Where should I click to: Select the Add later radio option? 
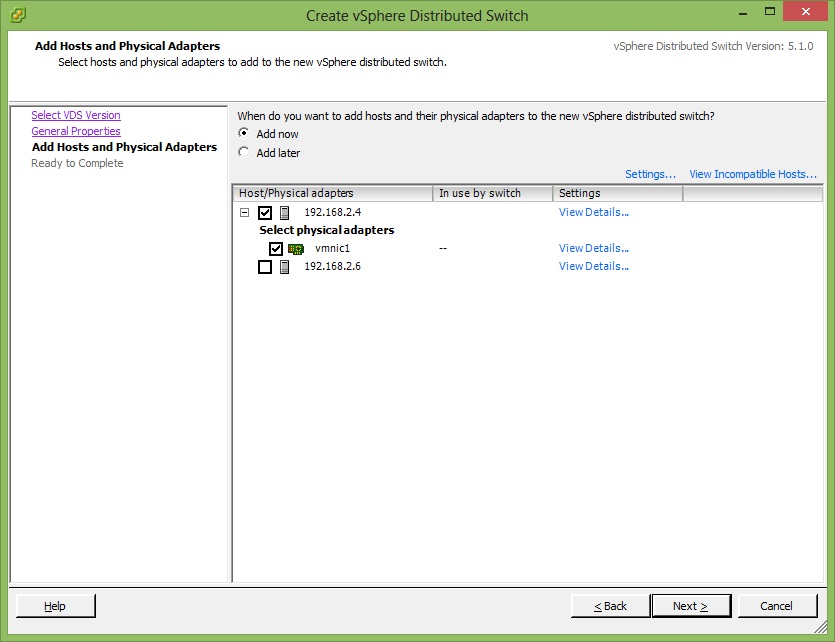(244, 153)
